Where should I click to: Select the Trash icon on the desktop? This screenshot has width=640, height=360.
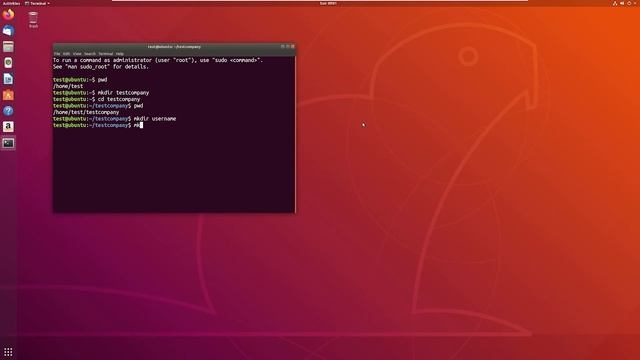(x=33, y=20)
